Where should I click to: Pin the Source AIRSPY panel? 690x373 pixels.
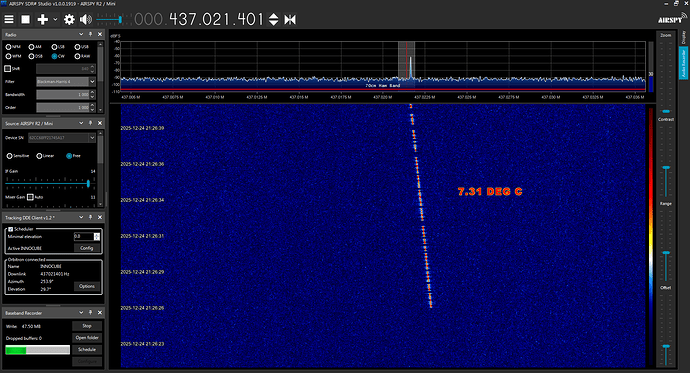pos(91,123)
